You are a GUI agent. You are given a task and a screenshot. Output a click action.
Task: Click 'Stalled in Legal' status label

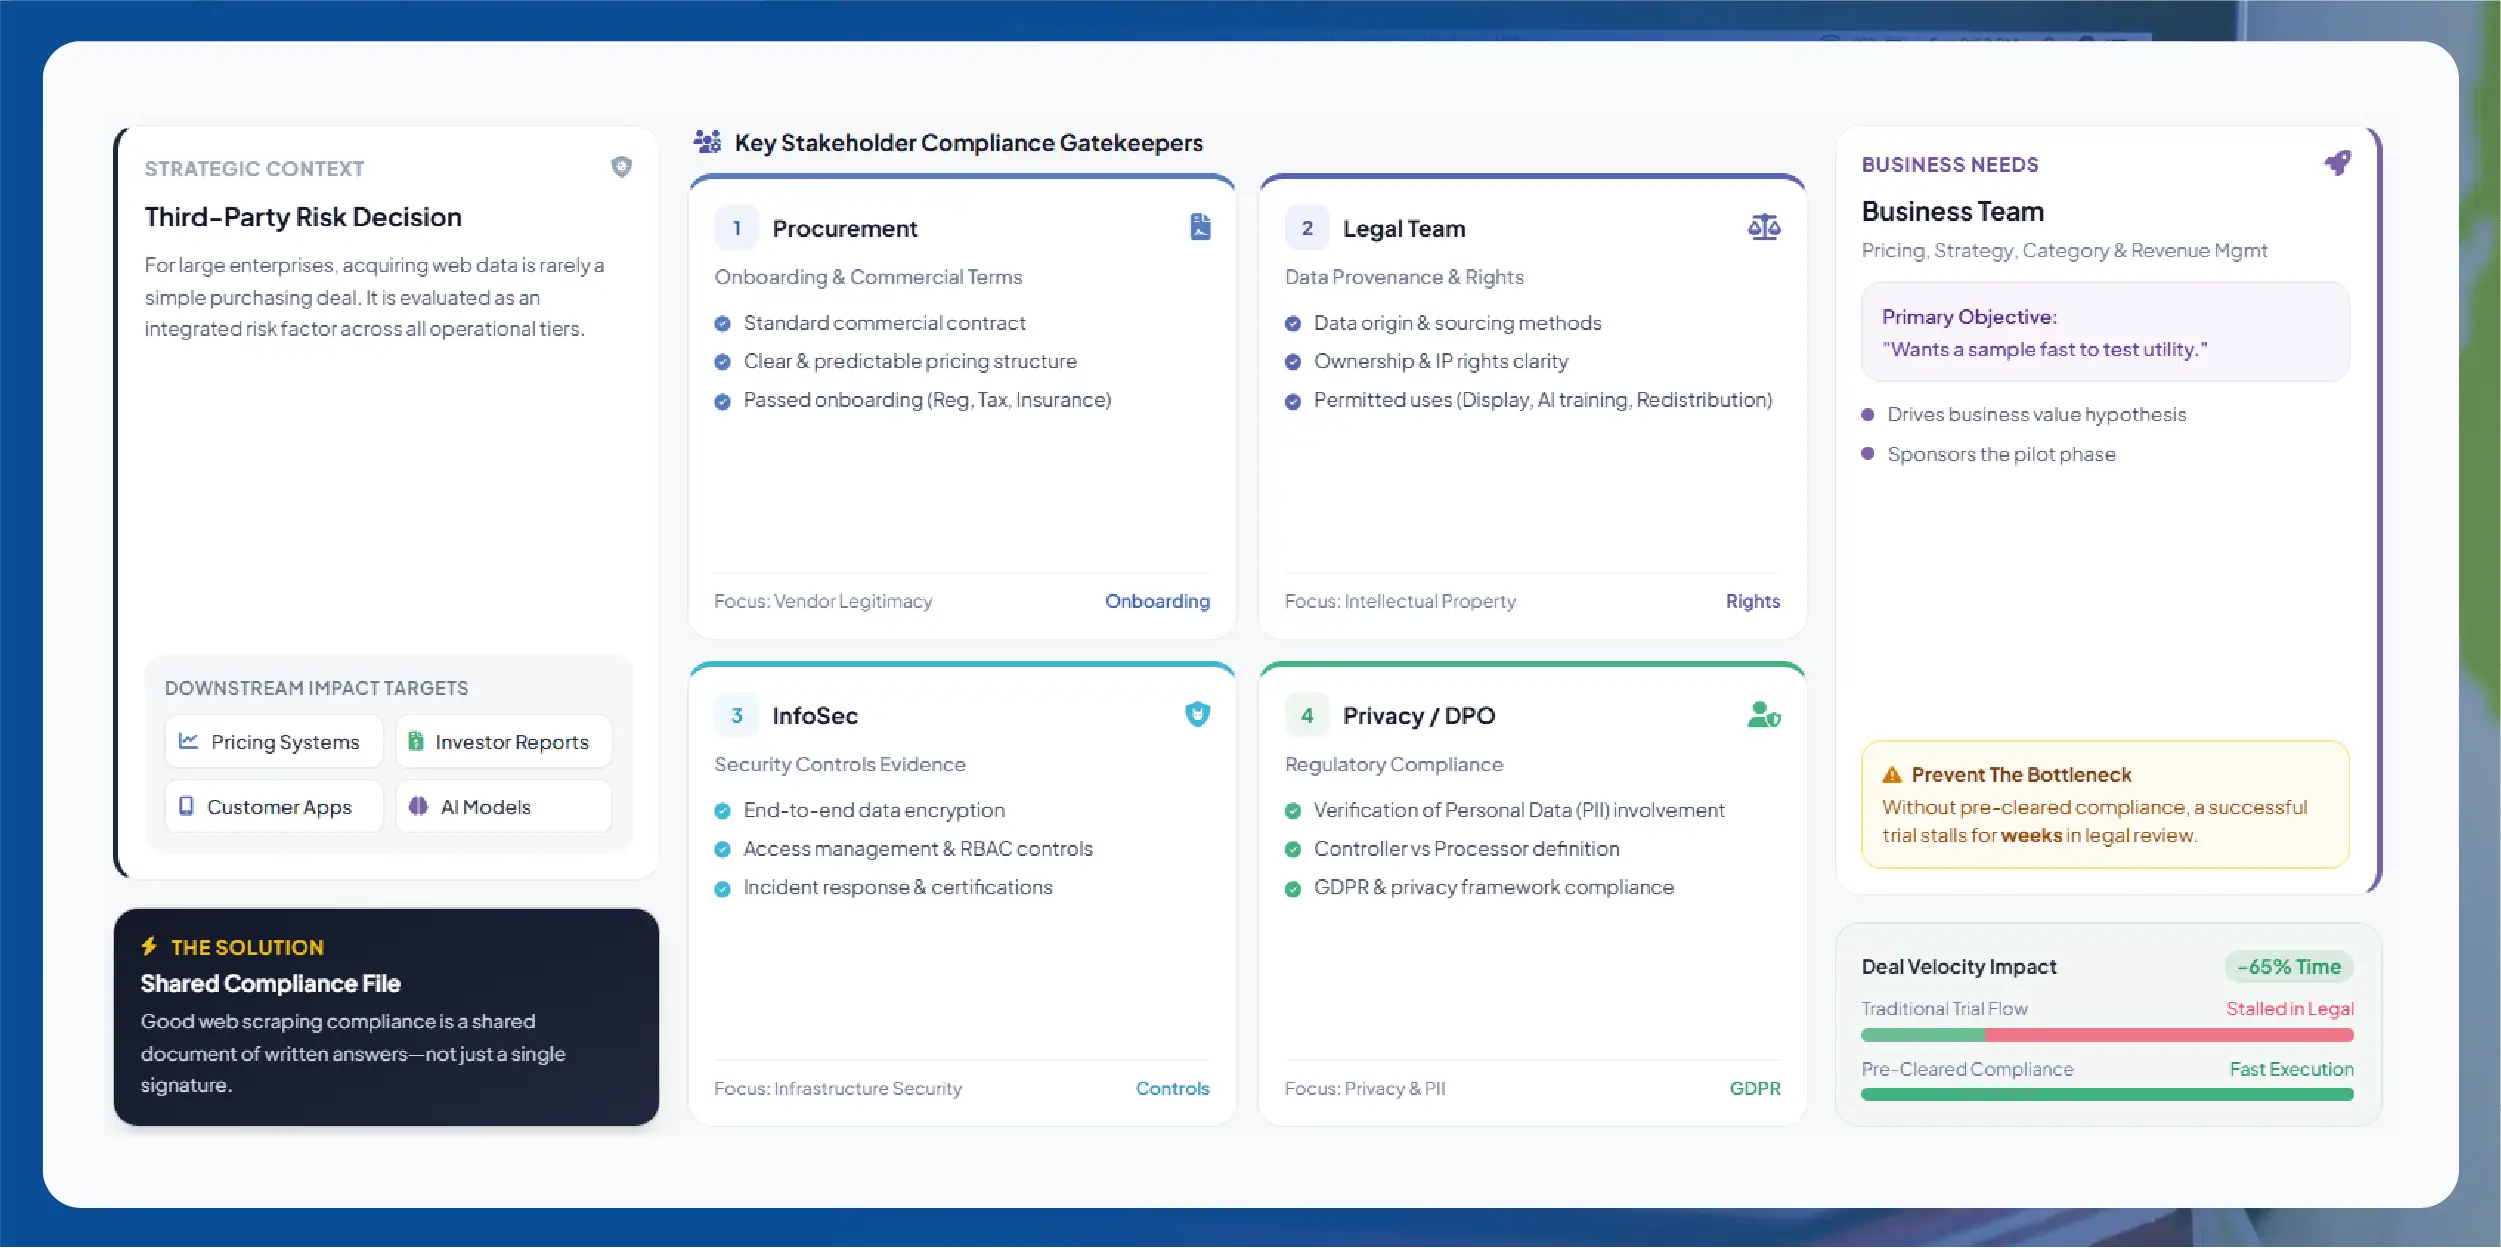pyautogui.click(x=2290, y=1009)
